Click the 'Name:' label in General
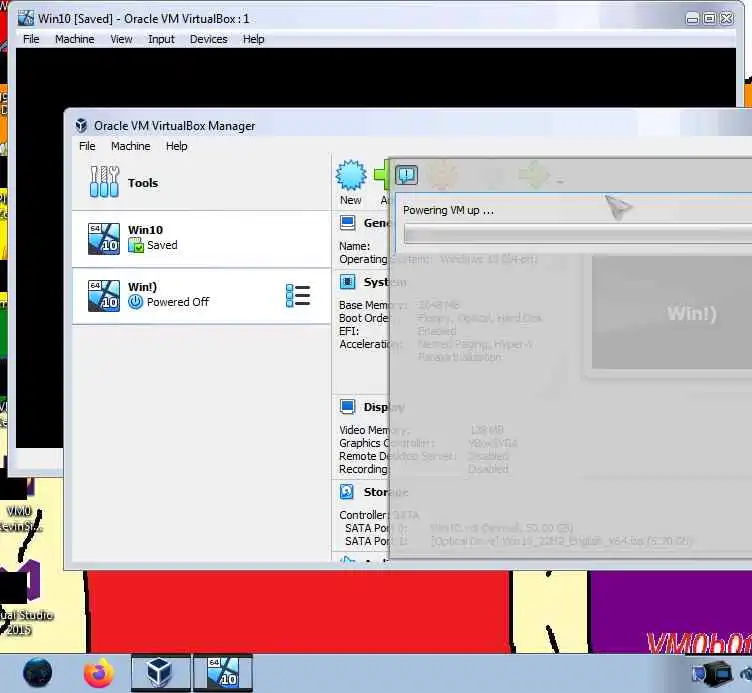Image resolution: width=752 pixels, height=693 pixels. click(x=354, y=246)
